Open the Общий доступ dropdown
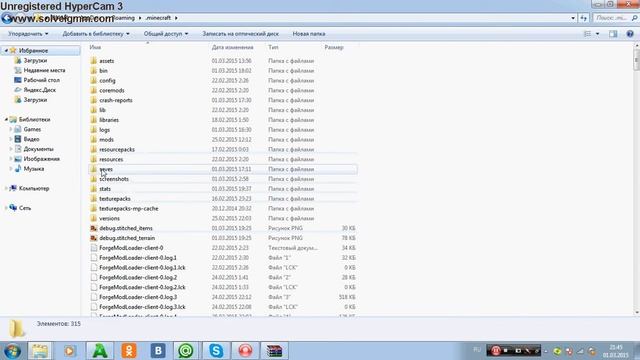The width and height of the screenshot is (640, 360). coord(166,34)
